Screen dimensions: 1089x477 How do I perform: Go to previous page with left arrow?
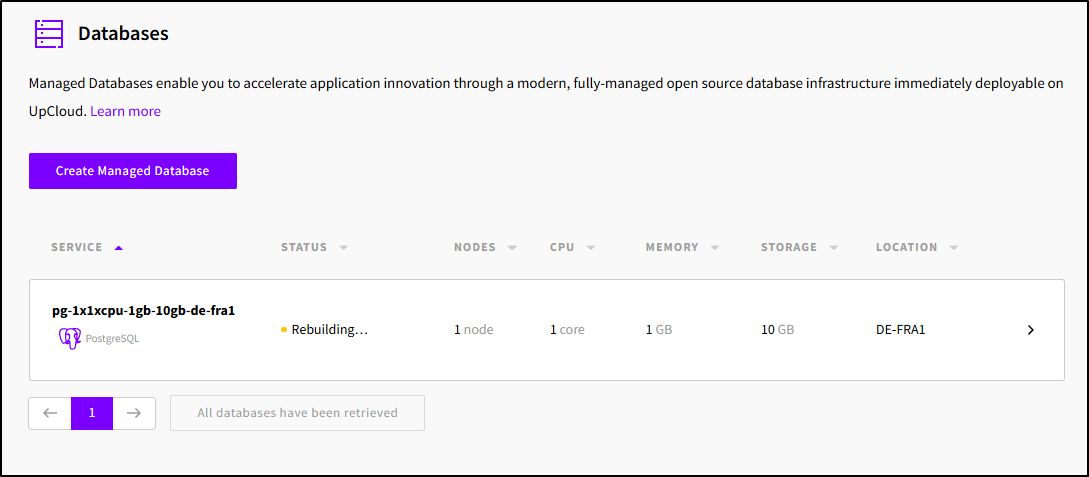(50, 413)
